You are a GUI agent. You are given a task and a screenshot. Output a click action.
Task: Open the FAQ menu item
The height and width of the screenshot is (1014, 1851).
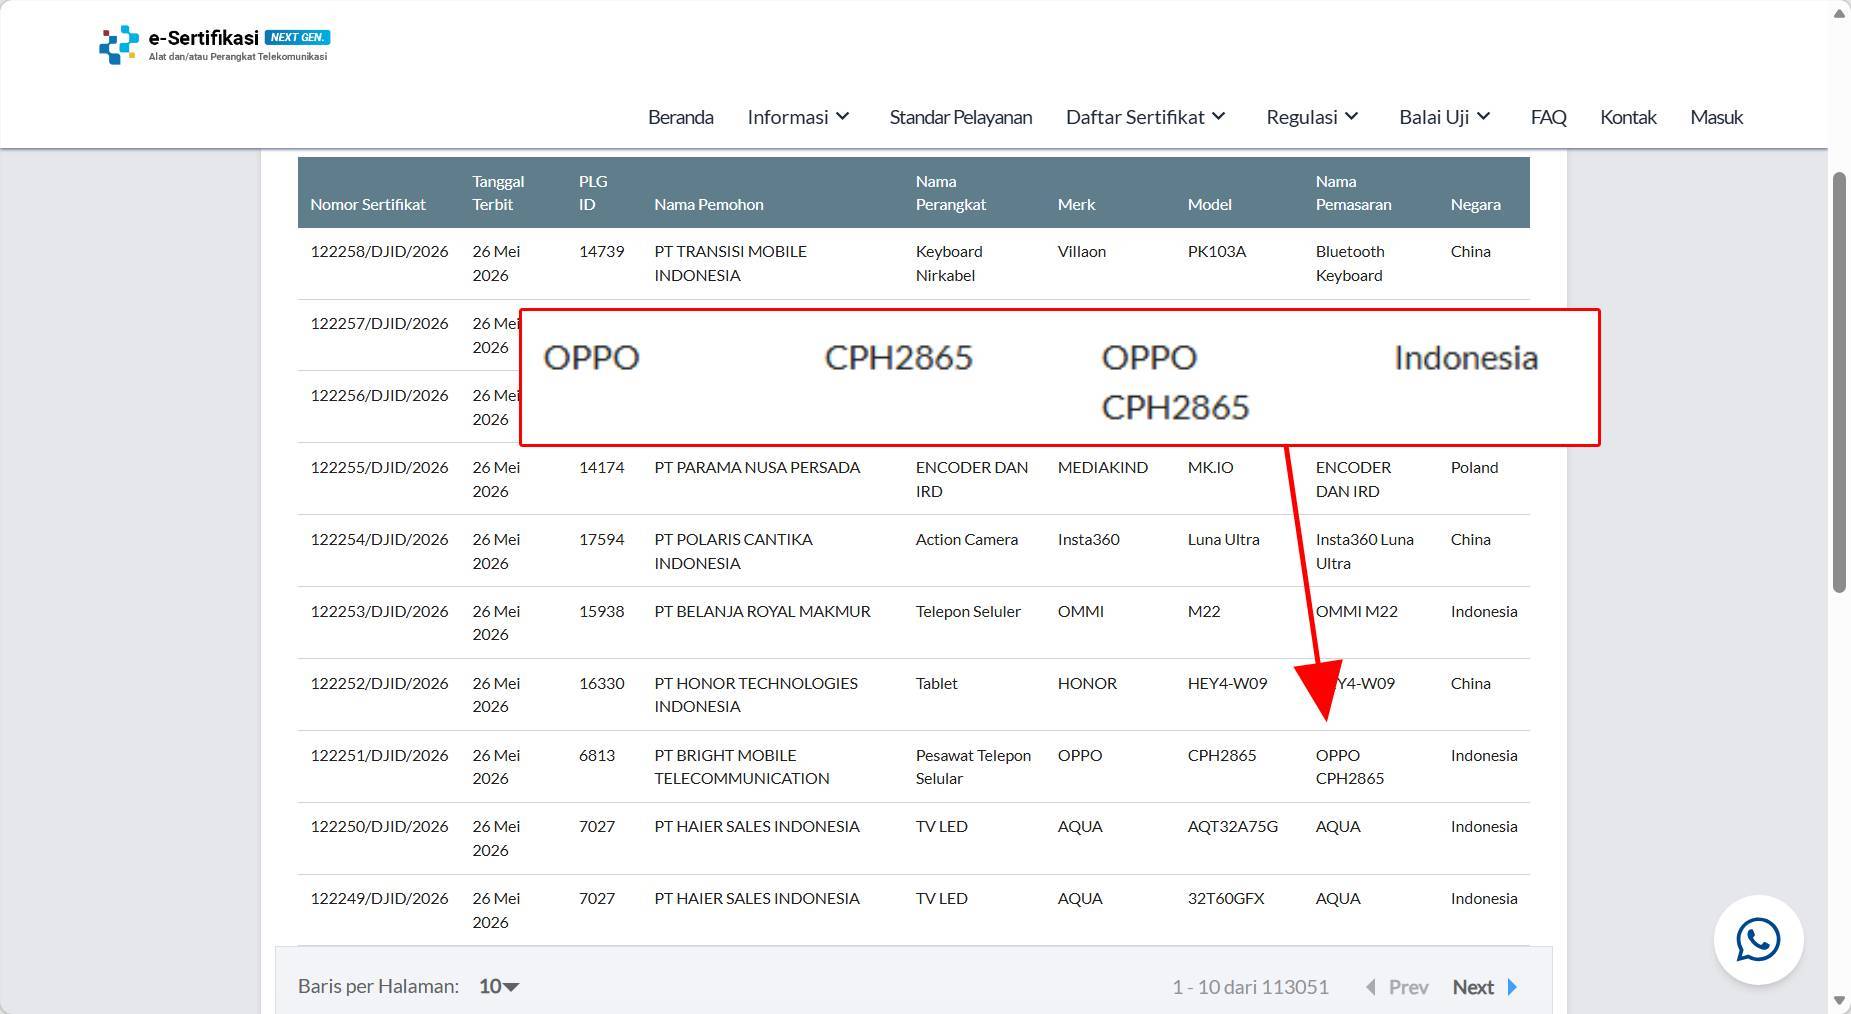pos(1548,117)
